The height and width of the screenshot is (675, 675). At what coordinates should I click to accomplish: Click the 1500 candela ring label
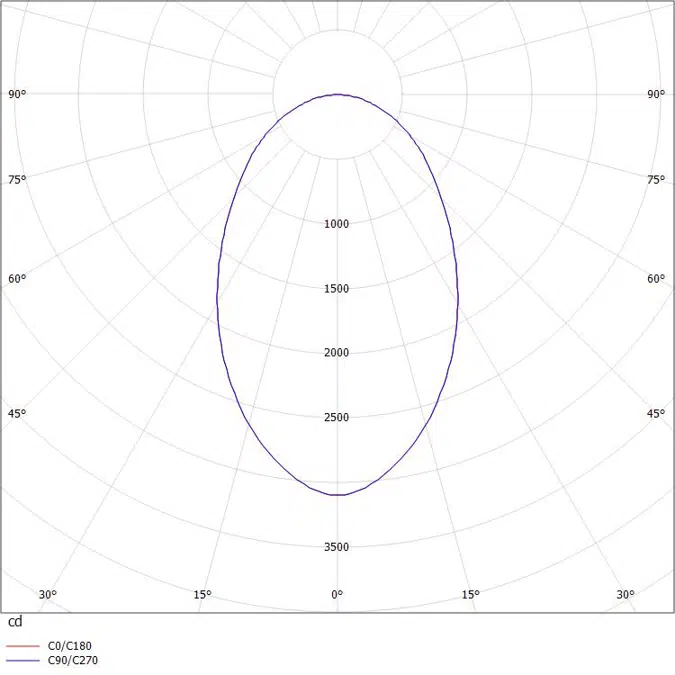tap(337, 288)
